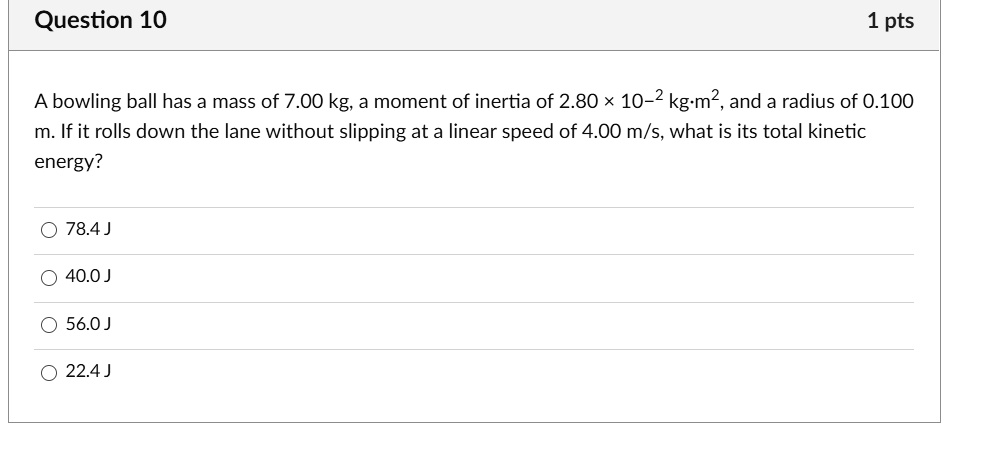997x469 pixels.
Task: Click the "56.0 J" answer label text
Action: point(88,324)
